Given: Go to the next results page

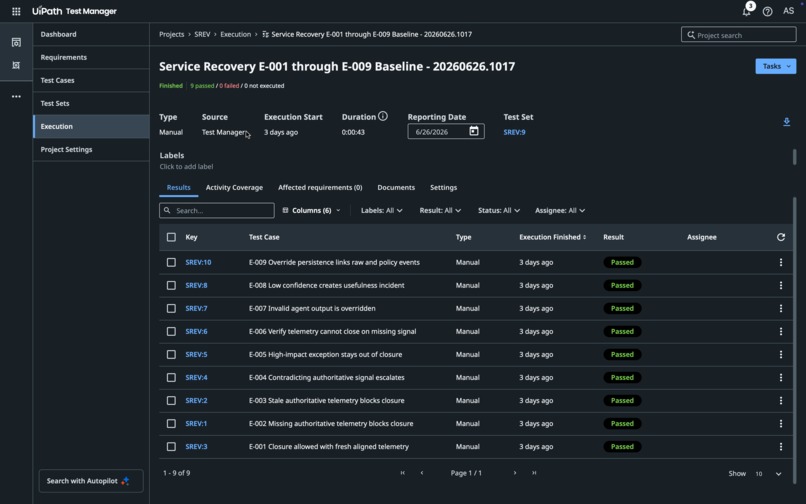Looking at the screenshot, I should [515, 473].
